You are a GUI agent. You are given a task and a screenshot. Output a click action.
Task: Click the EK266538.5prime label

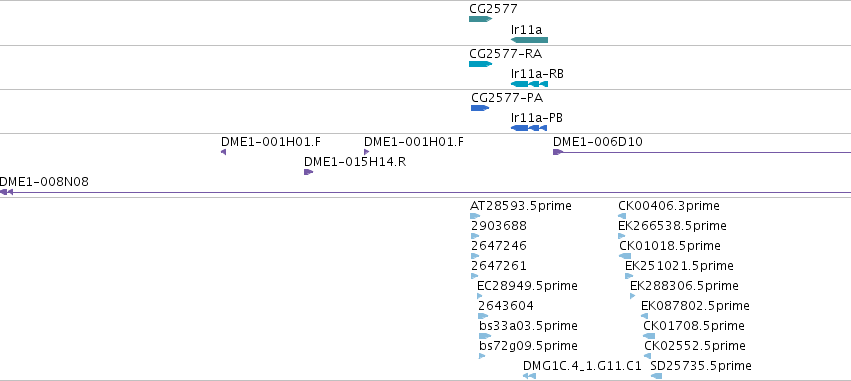click(x=672, y=226)
